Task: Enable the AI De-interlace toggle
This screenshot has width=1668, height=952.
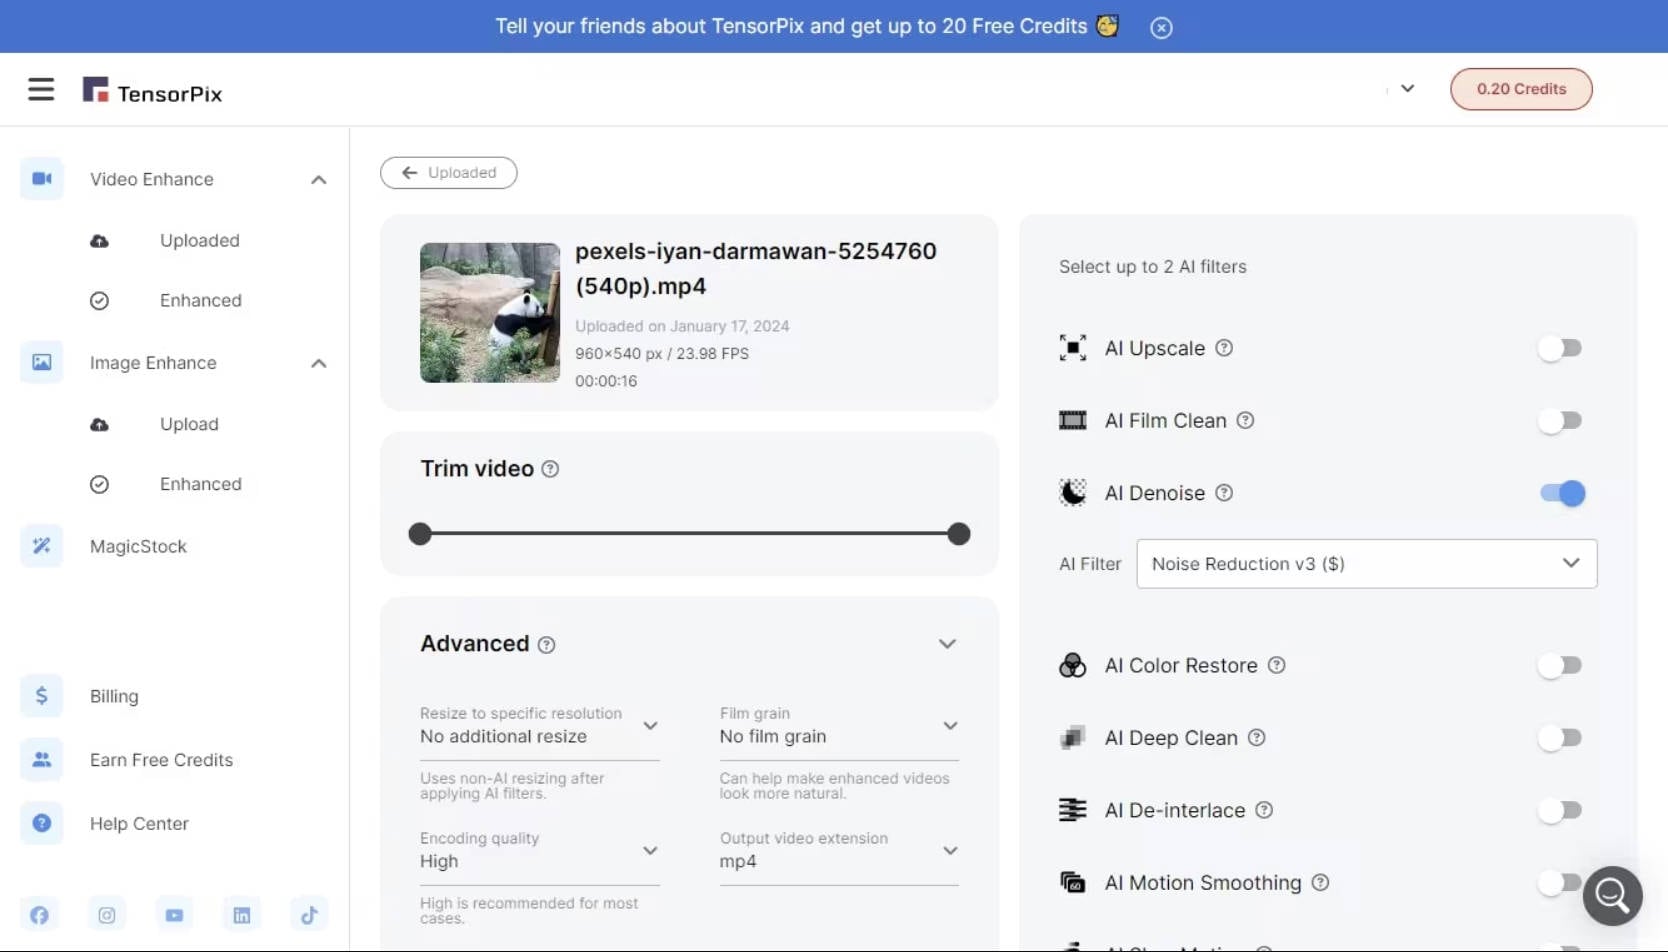Action: click(x=1560, y=810)
